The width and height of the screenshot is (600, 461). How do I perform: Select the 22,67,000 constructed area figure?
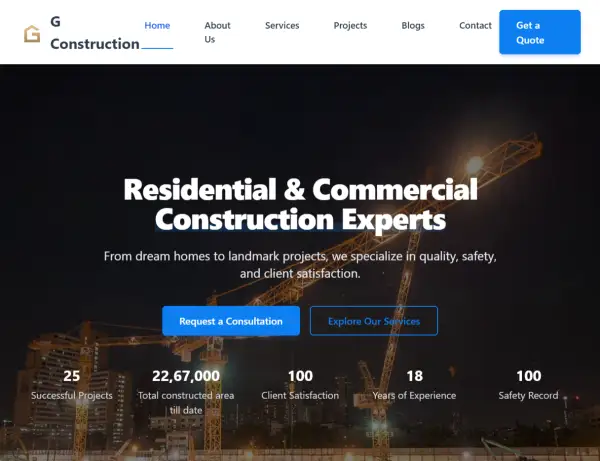186,376
